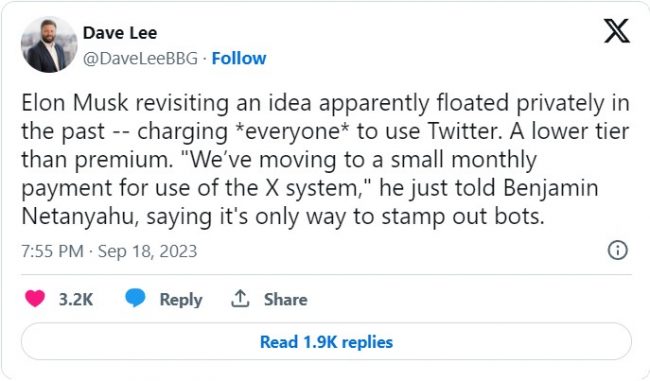
Task: Select the Share text label
Action: point(286,299)
